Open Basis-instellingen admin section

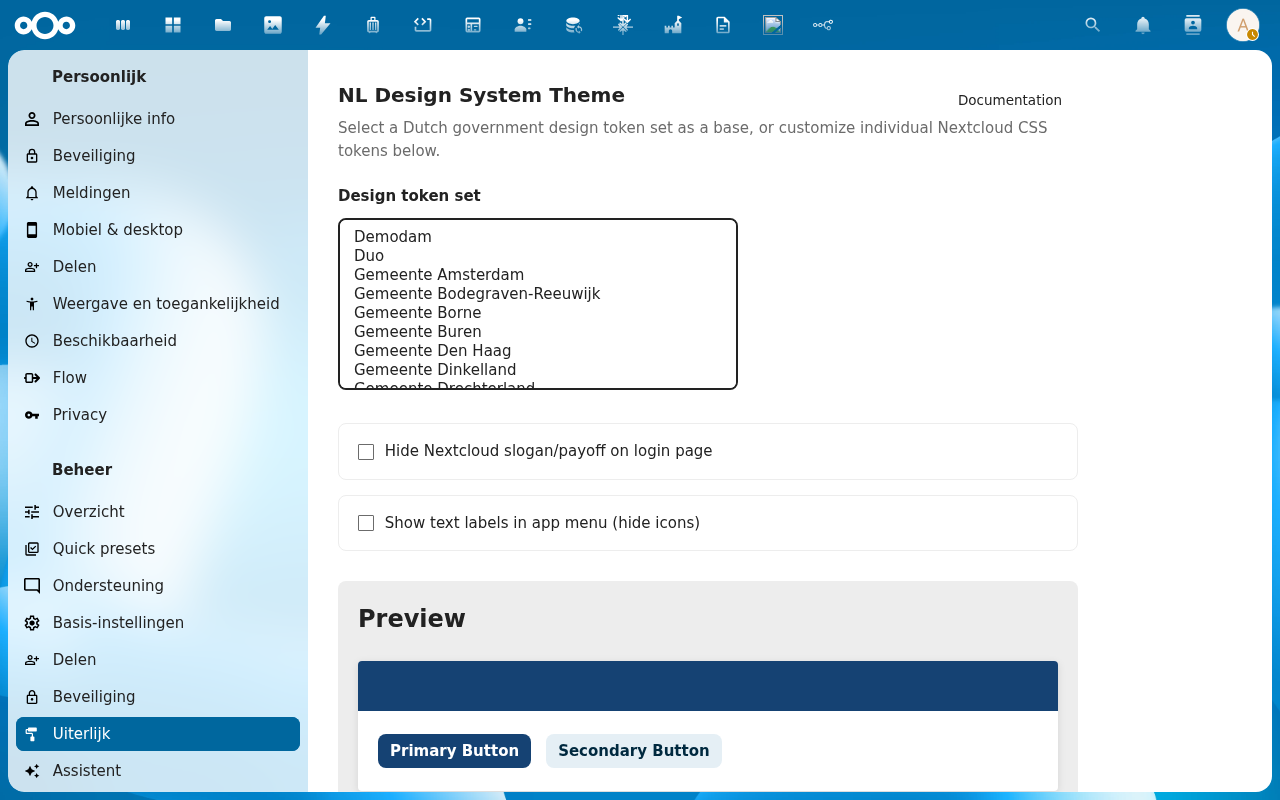pyautogui.click(x=158, y=623)
